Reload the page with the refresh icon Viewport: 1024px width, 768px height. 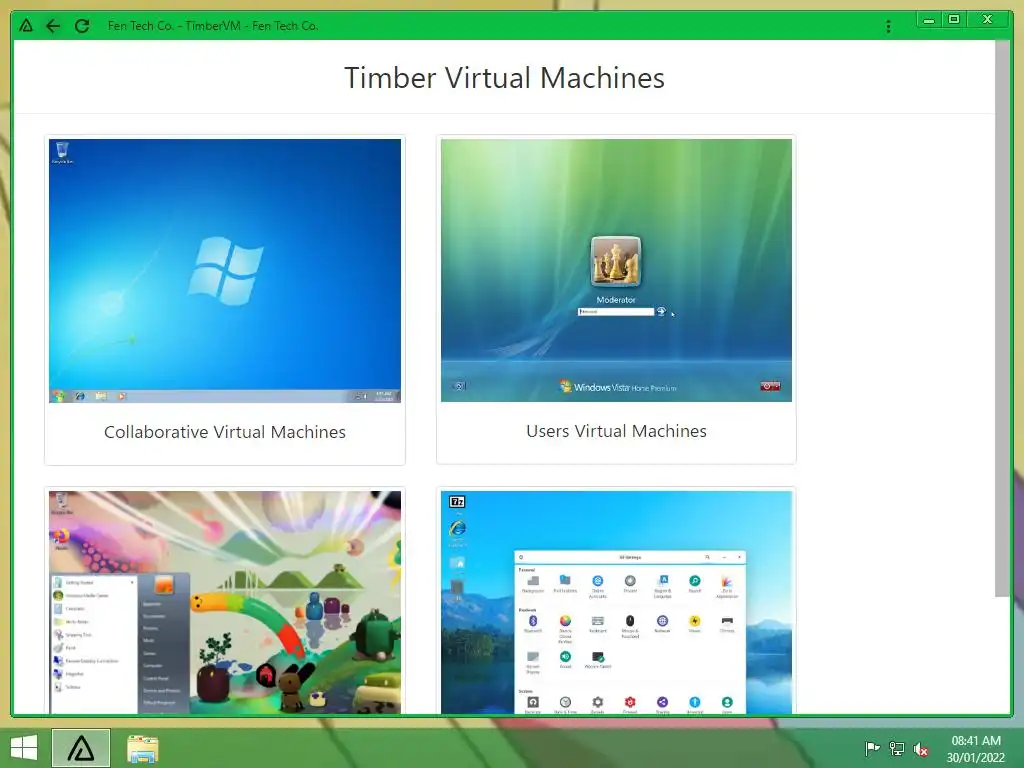tap(82, 25)
